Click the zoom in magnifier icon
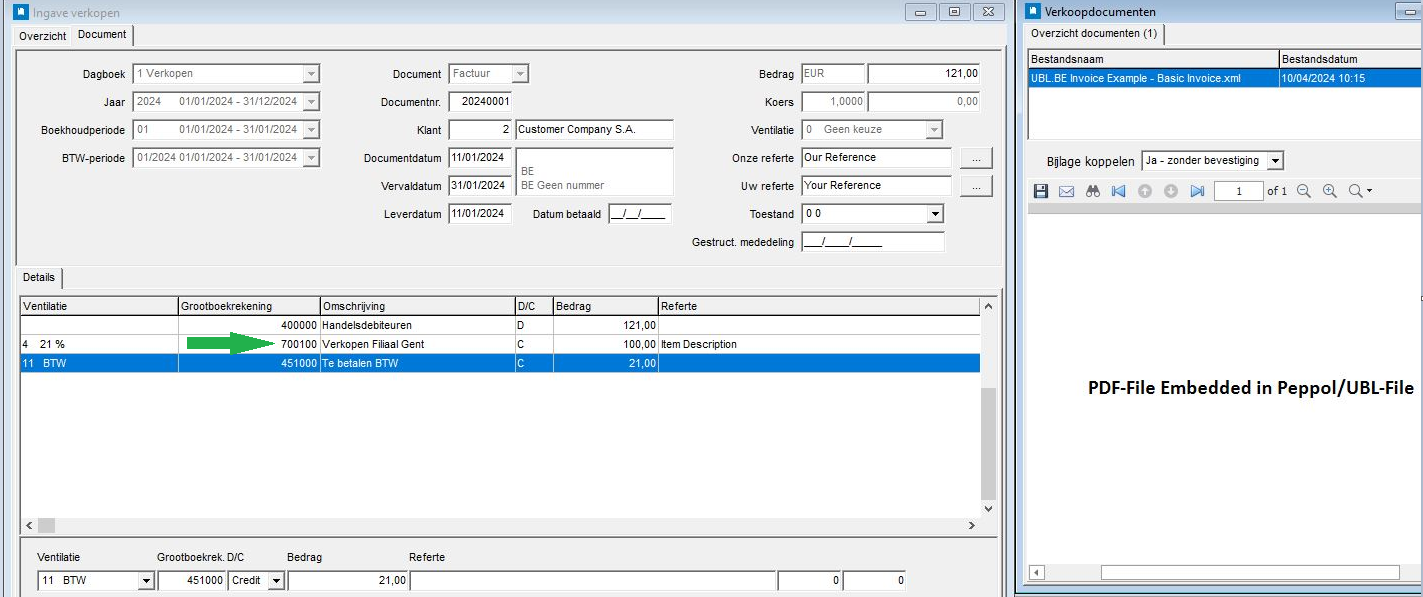Screen dimensions: 1423x597 point(1330,191)
